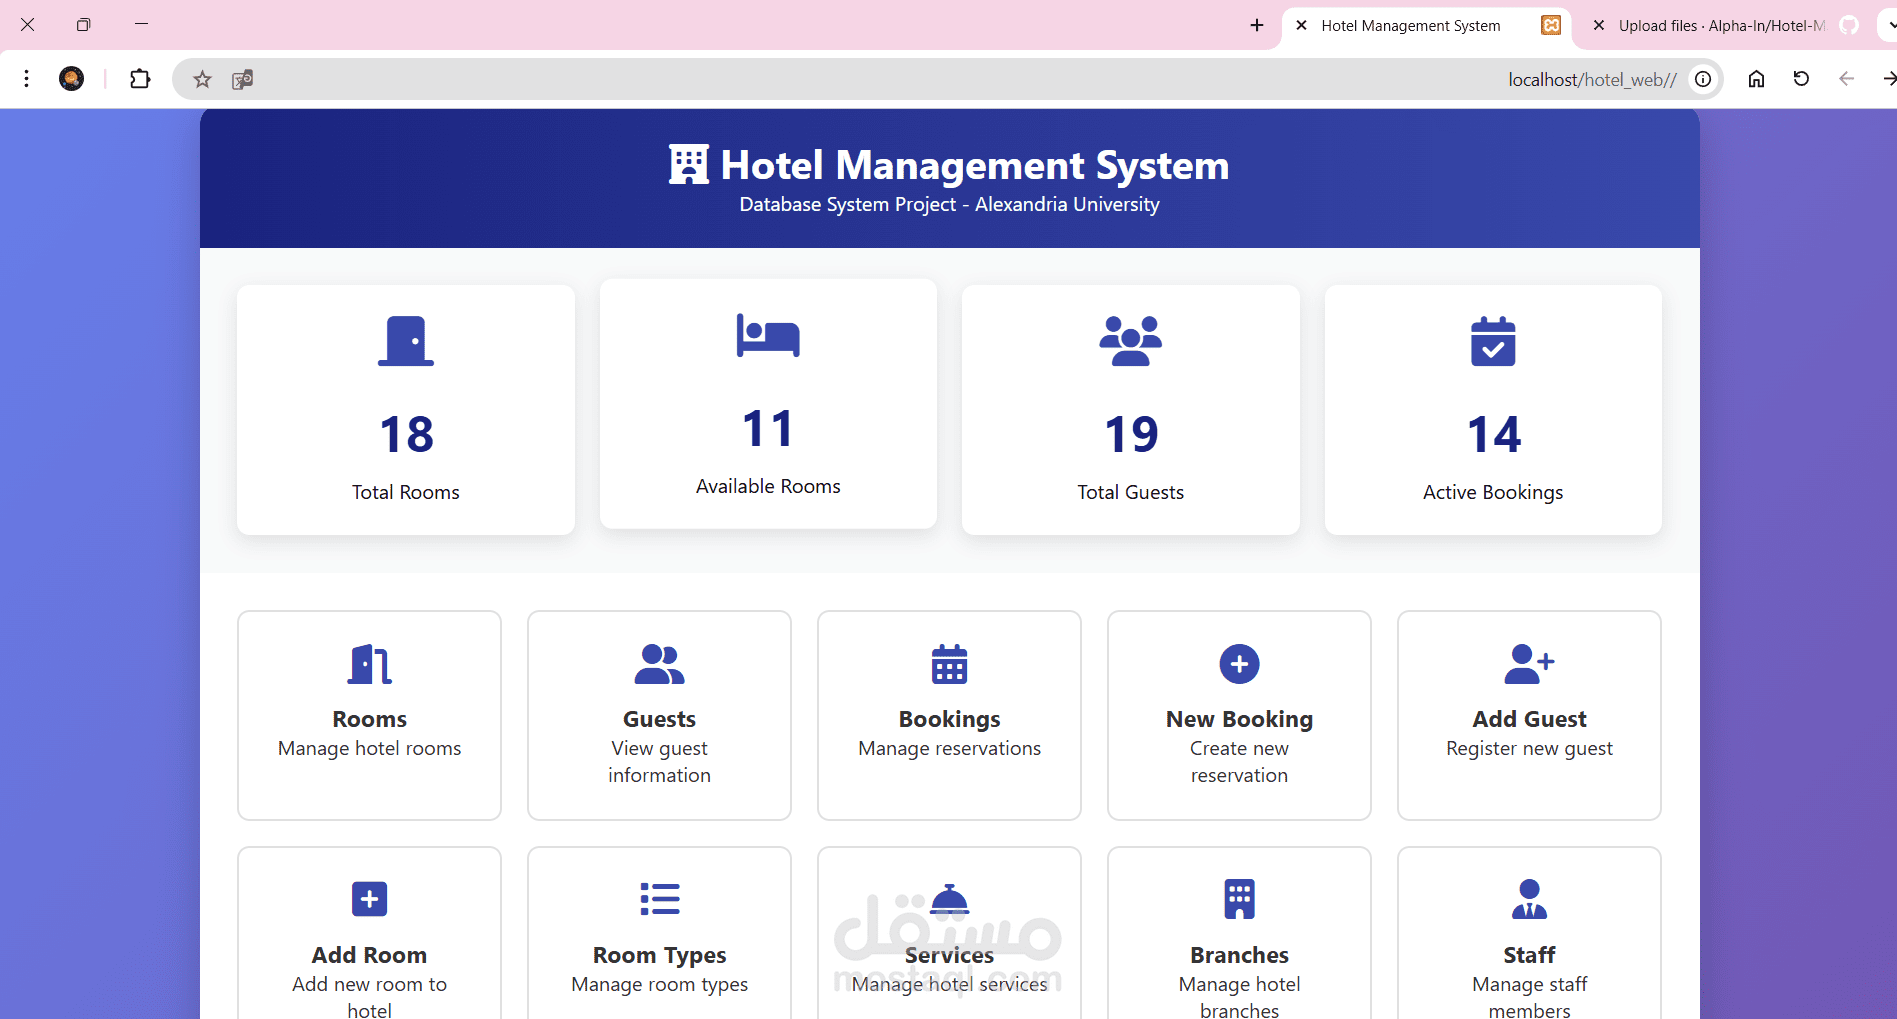This screenshot has height=1019, width=1897.
Task: Click the checked calendar icon on Active Bookings
Action: 1492,341
